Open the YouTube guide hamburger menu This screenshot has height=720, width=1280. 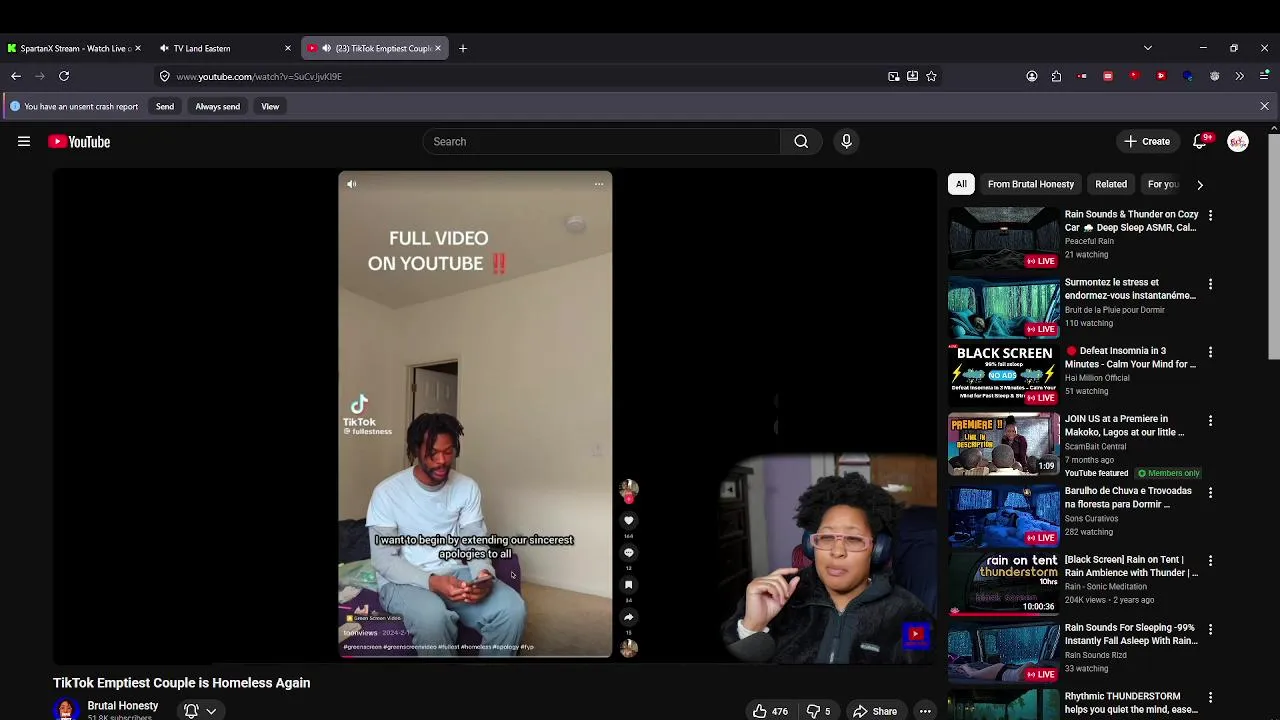click(24, 142)
